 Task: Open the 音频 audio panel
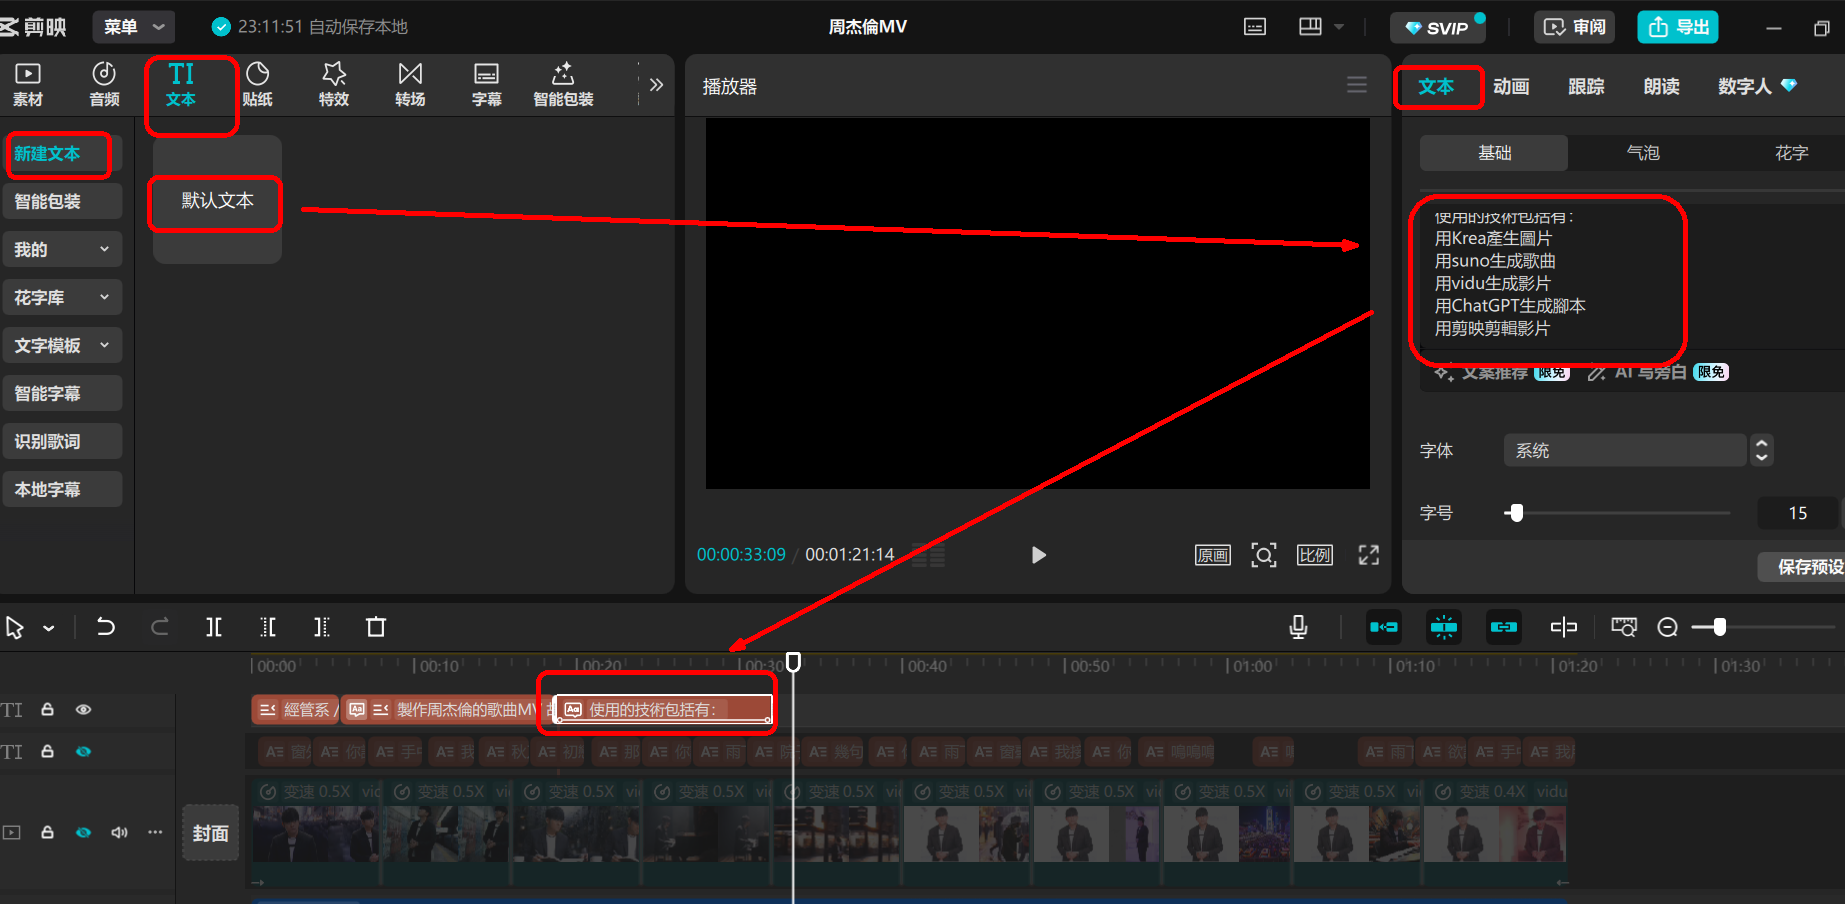(104, 85)
